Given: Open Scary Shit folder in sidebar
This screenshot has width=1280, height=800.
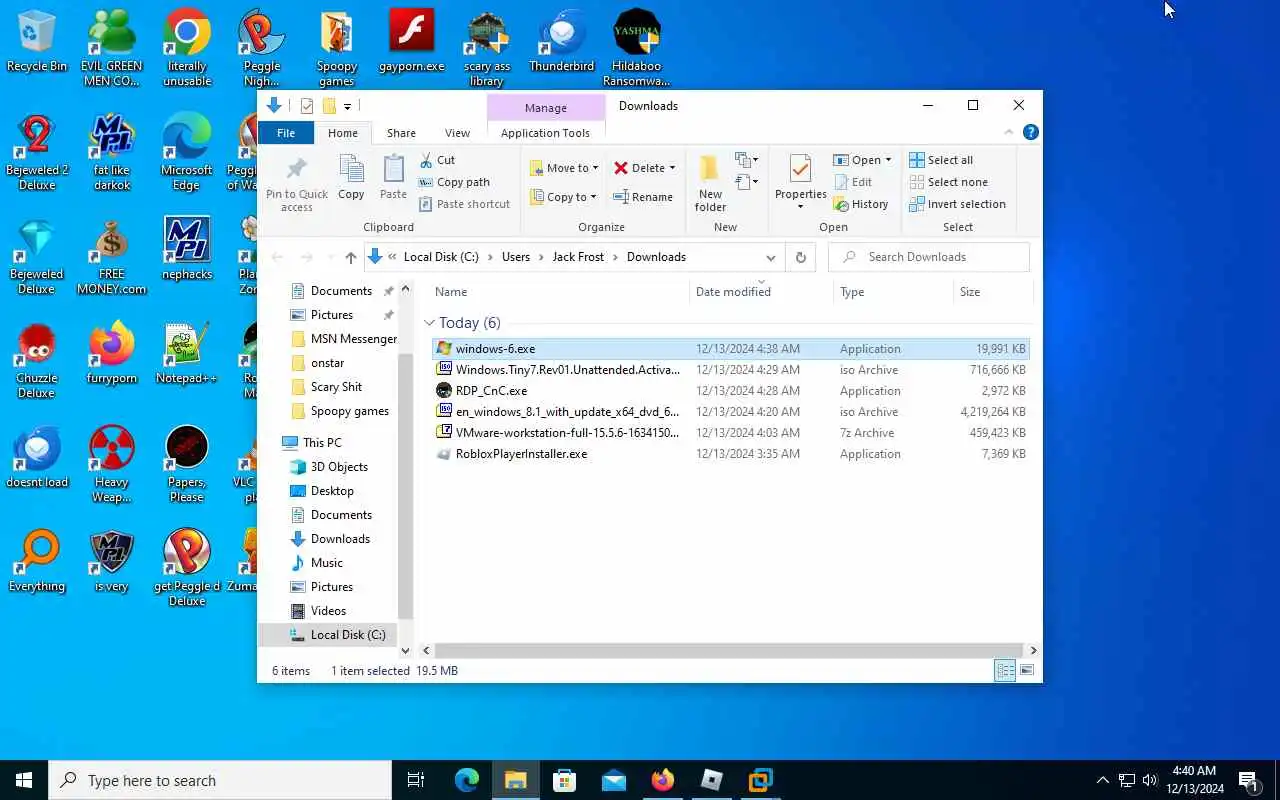Looking at the screenshot, I should pos(326,387).
